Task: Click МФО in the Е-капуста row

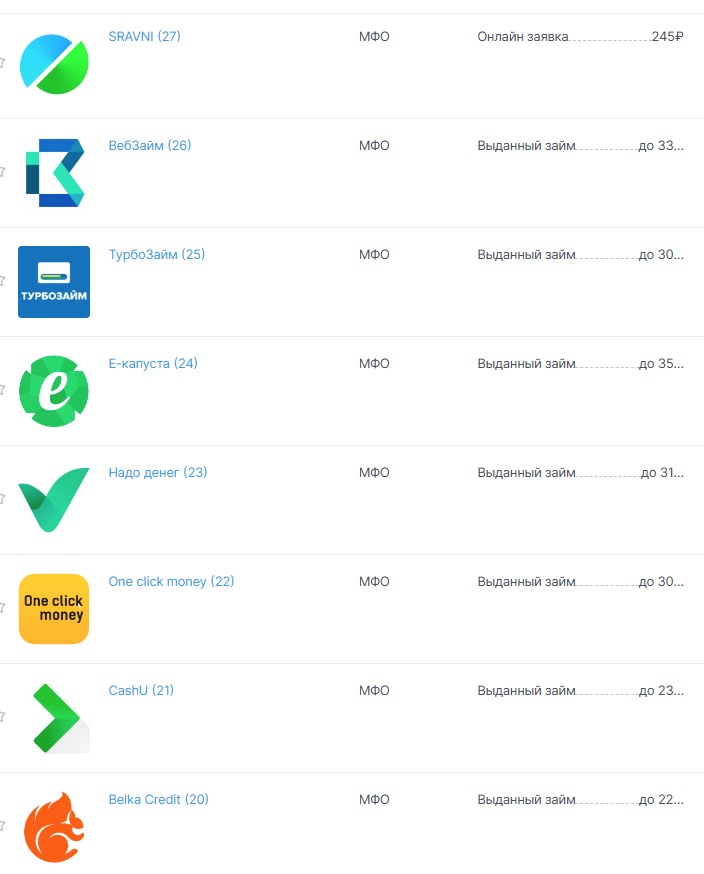Action: pyautogui.click(x=374, y=363)
